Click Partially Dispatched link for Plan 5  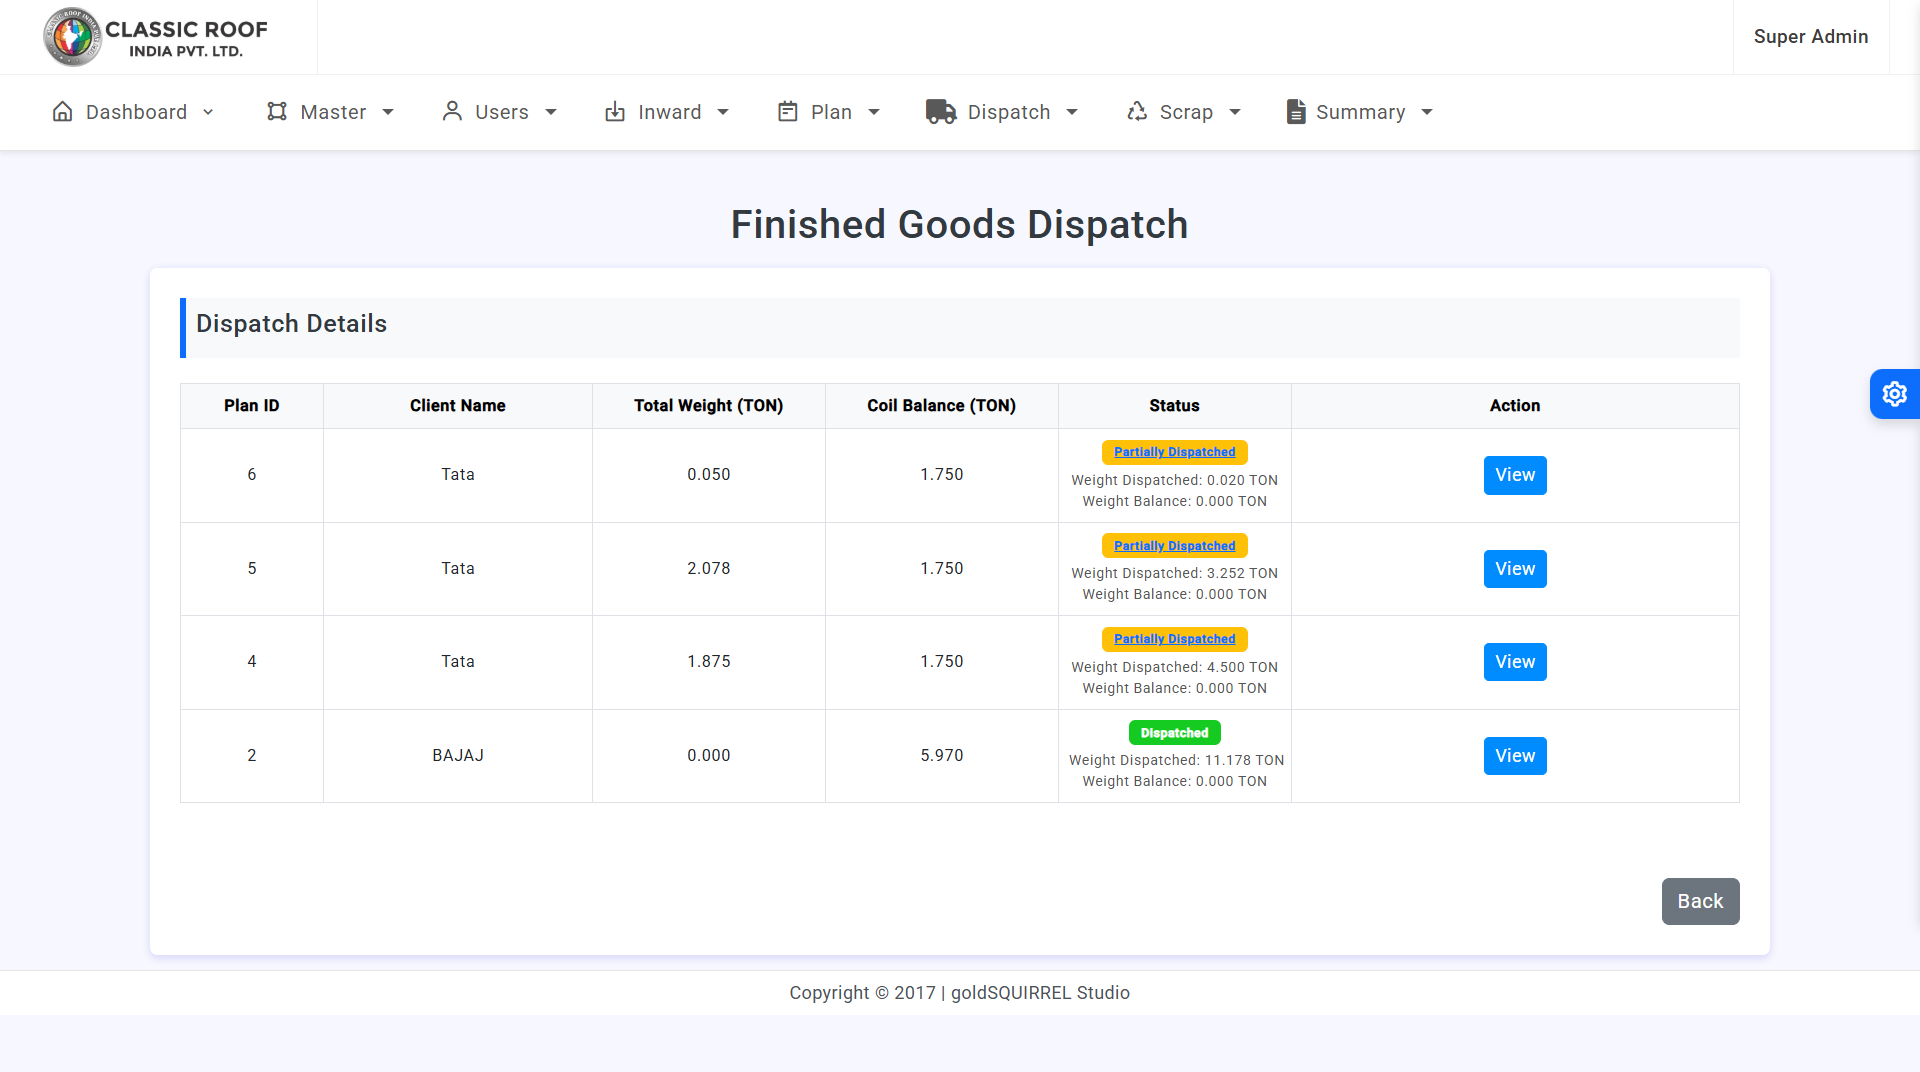coord(1174,546)
